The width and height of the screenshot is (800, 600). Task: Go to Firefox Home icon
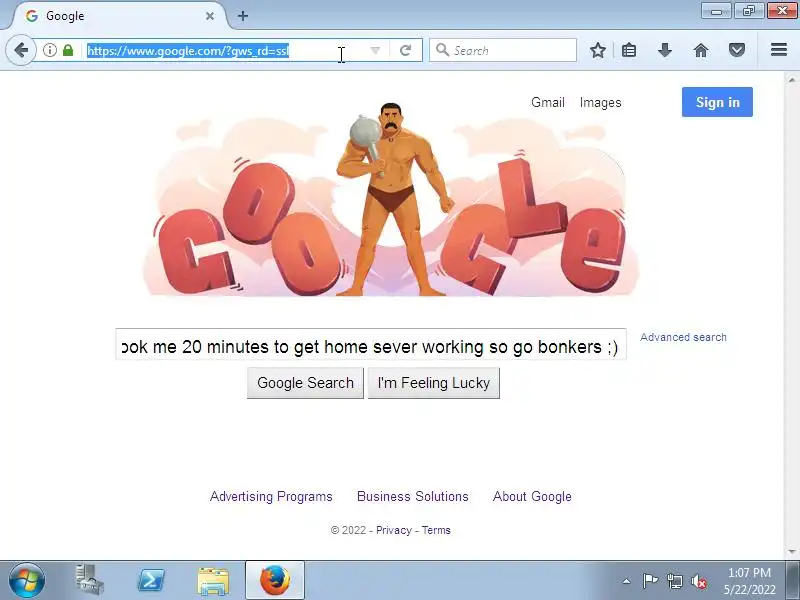tap(701, 50)
